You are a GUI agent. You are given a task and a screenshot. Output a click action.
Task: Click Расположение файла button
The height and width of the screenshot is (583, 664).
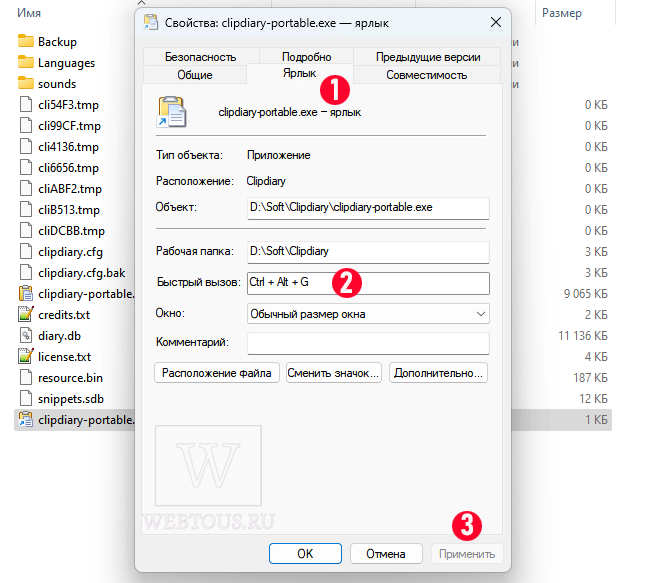click(x=217, y=373)
